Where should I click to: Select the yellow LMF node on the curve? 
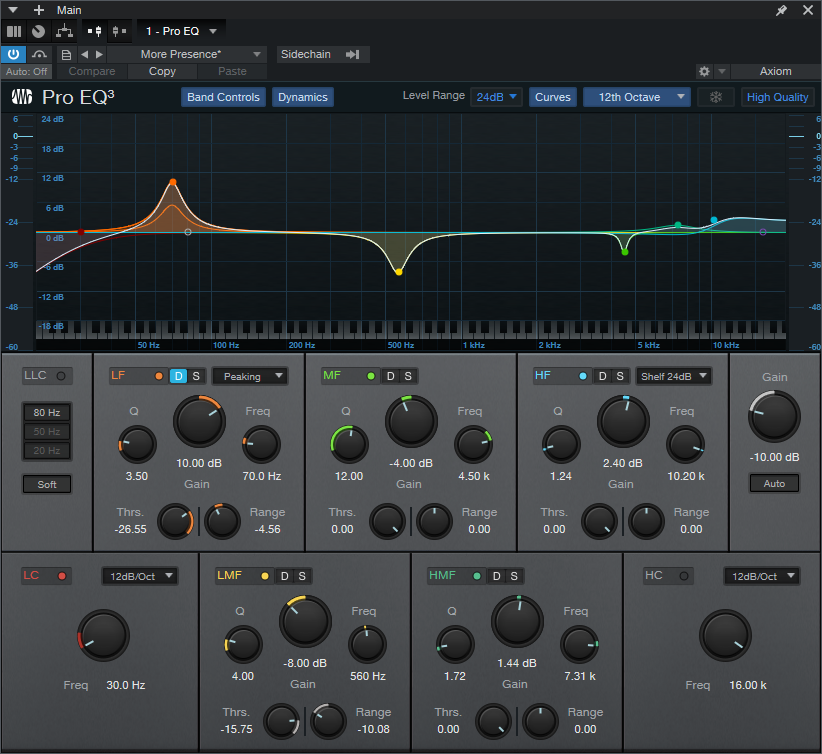click(399, 272)
